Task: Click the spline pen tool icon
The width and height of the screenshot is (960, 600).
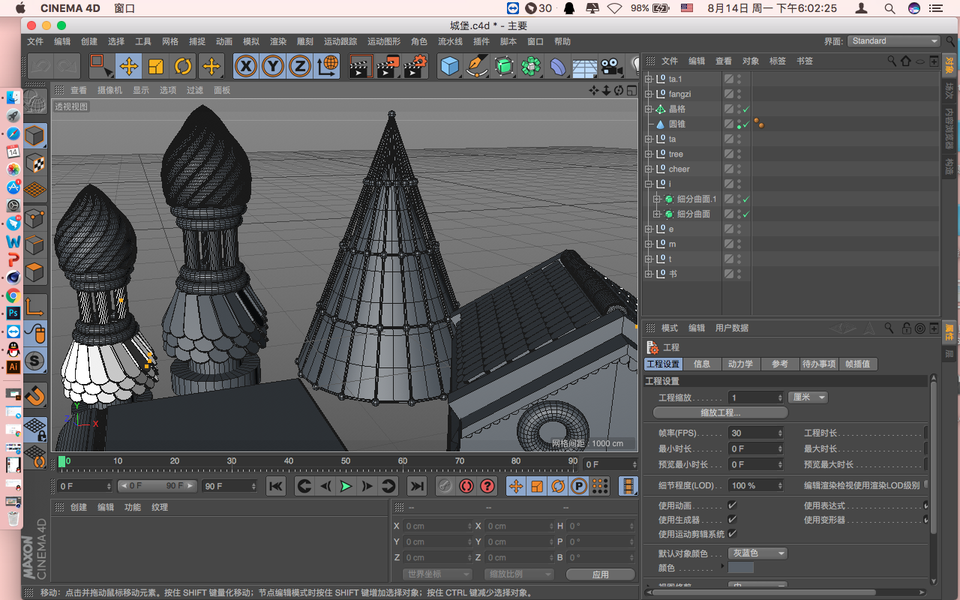Action: coord(477,66)
